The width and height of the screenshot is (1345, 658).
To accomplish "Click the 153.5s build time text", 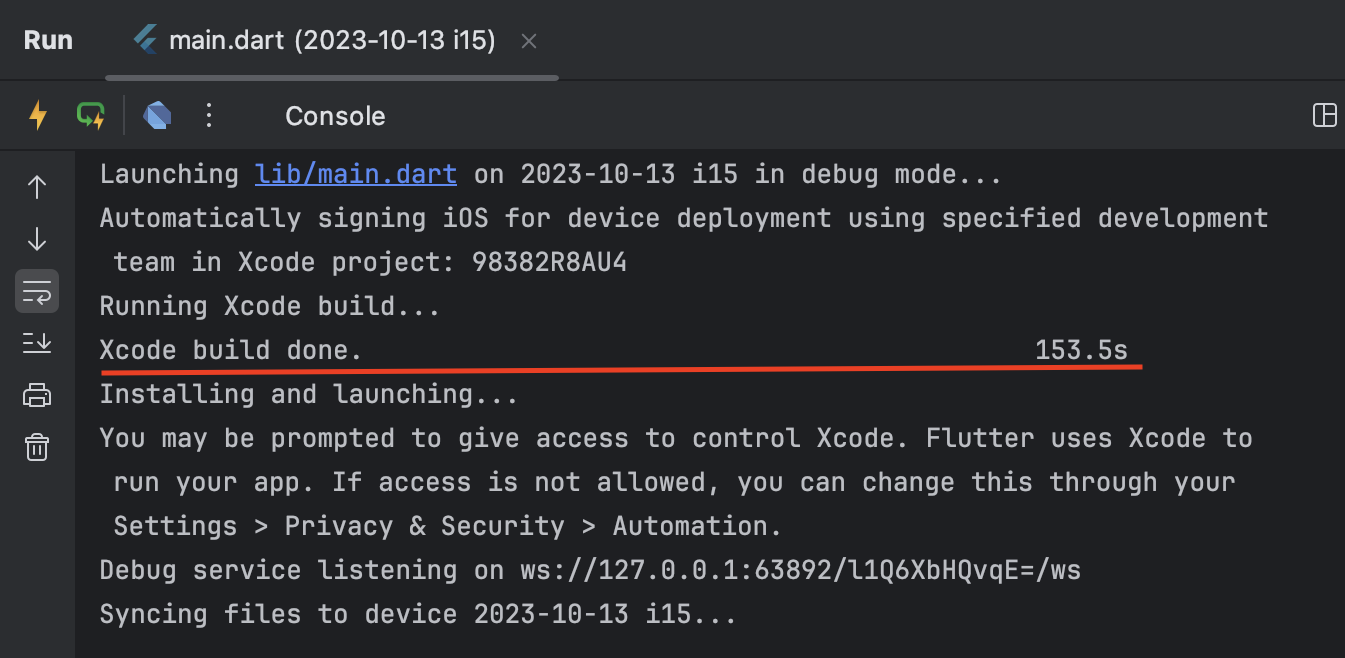I will (x=1081, y=350).
